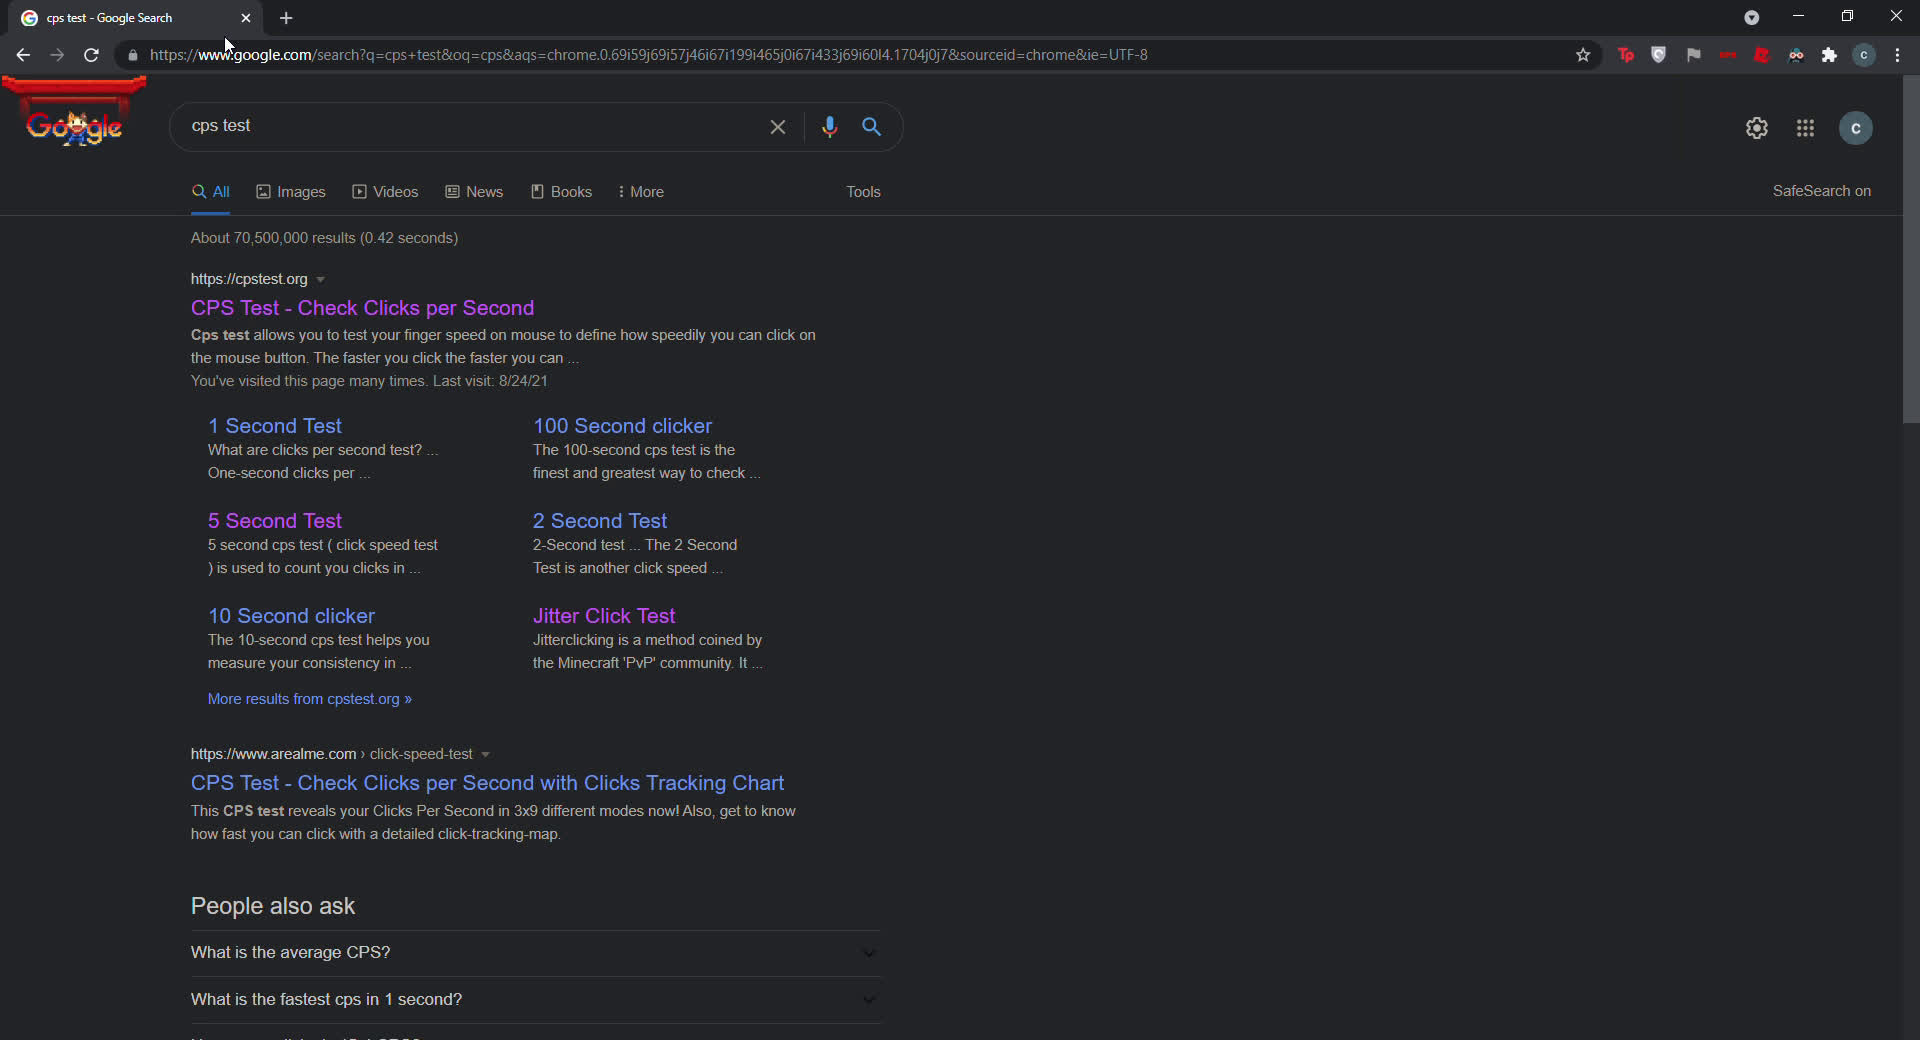Click the vertical page scrollbar thumb

pos(1910,250)
